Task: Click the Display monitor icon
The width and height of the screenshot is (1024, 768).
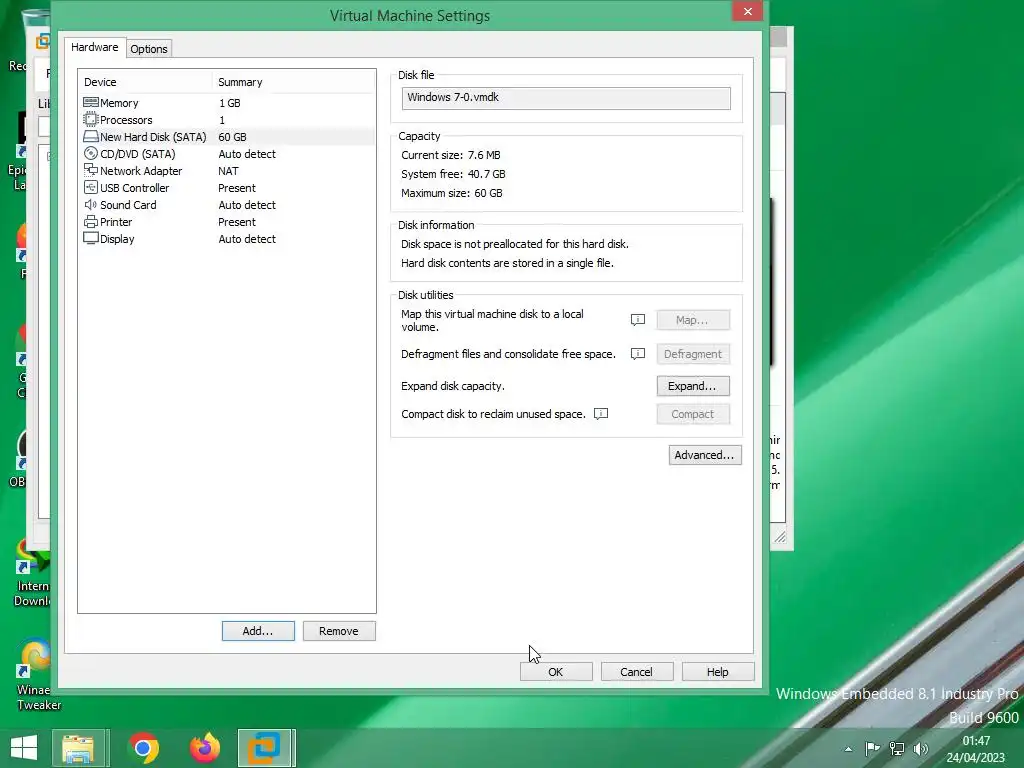Action: [91, 238]
